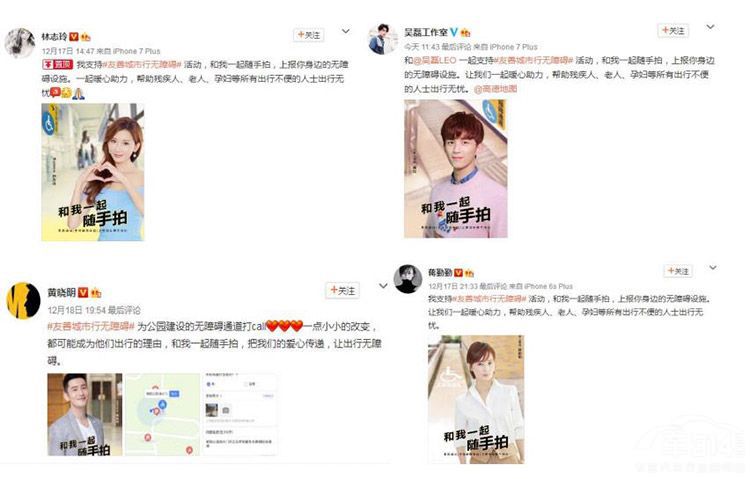
Task: Follow 林志玲 with the +关注 button
Action: [x=309, y=35]
